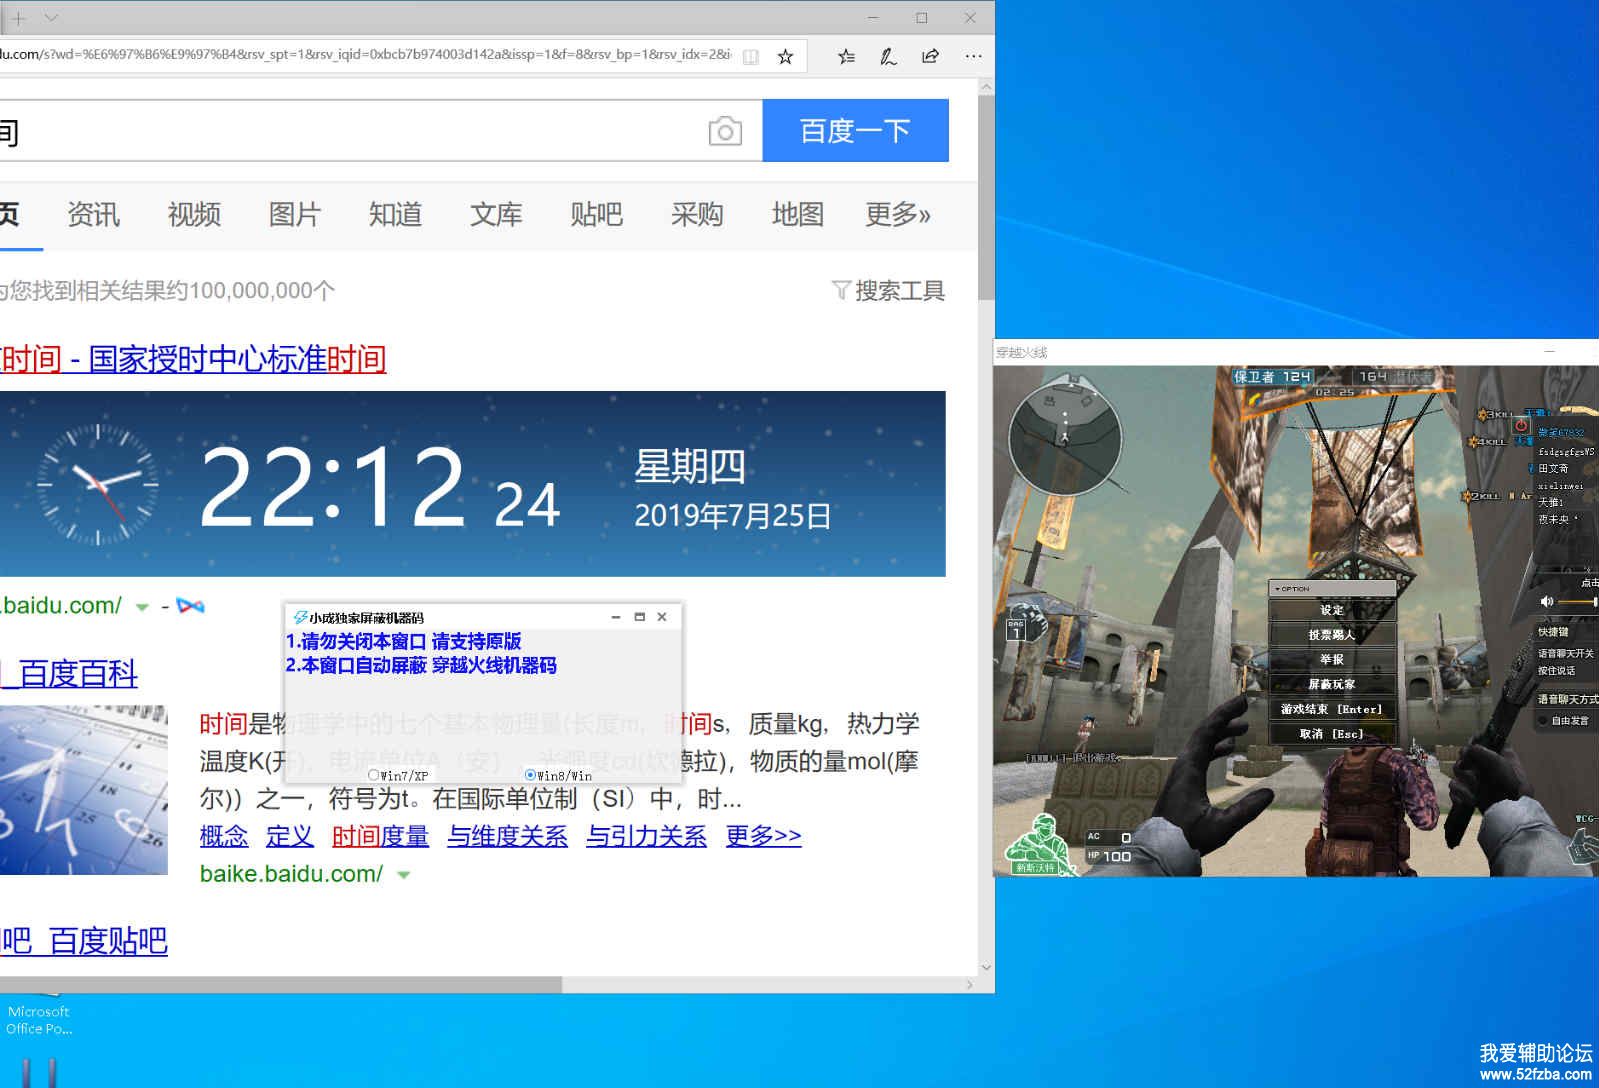The image size is (1599, 1088).
Task: Open 与引力关系 sublink
Action: click(646, 836)
